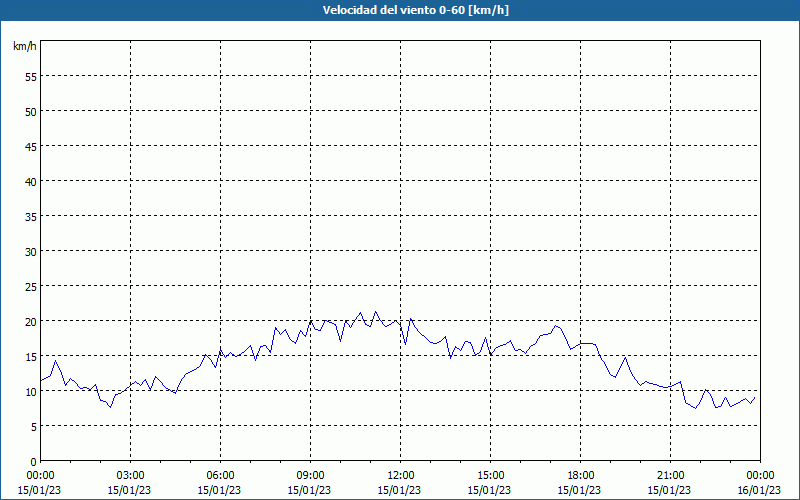
Task: Click the chart title 'Velocidad del viento 0-60 [km/h]'
Action: pos(415,10)
